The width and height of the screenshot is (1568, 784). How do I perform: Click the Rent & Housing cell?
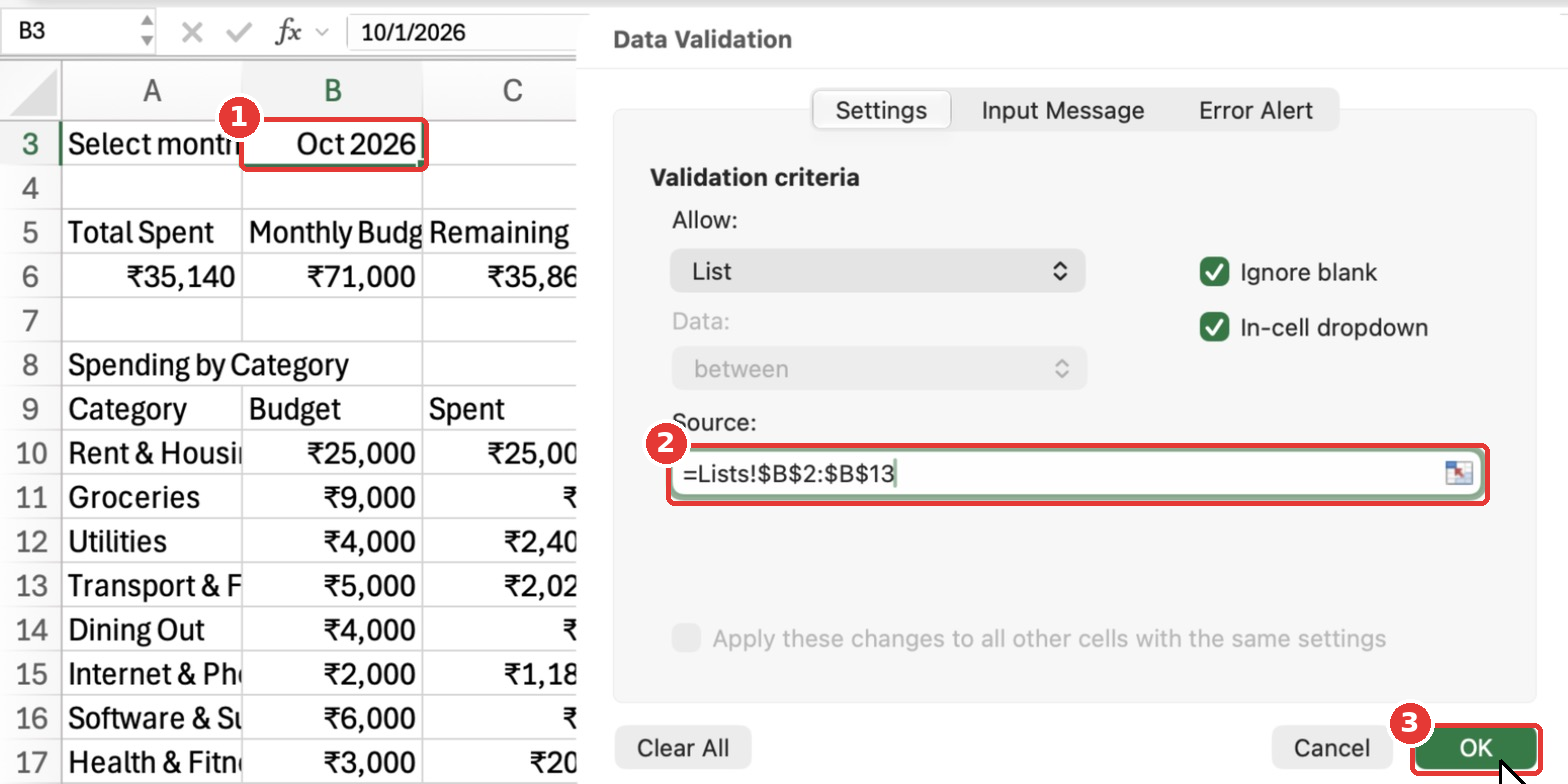152,453
